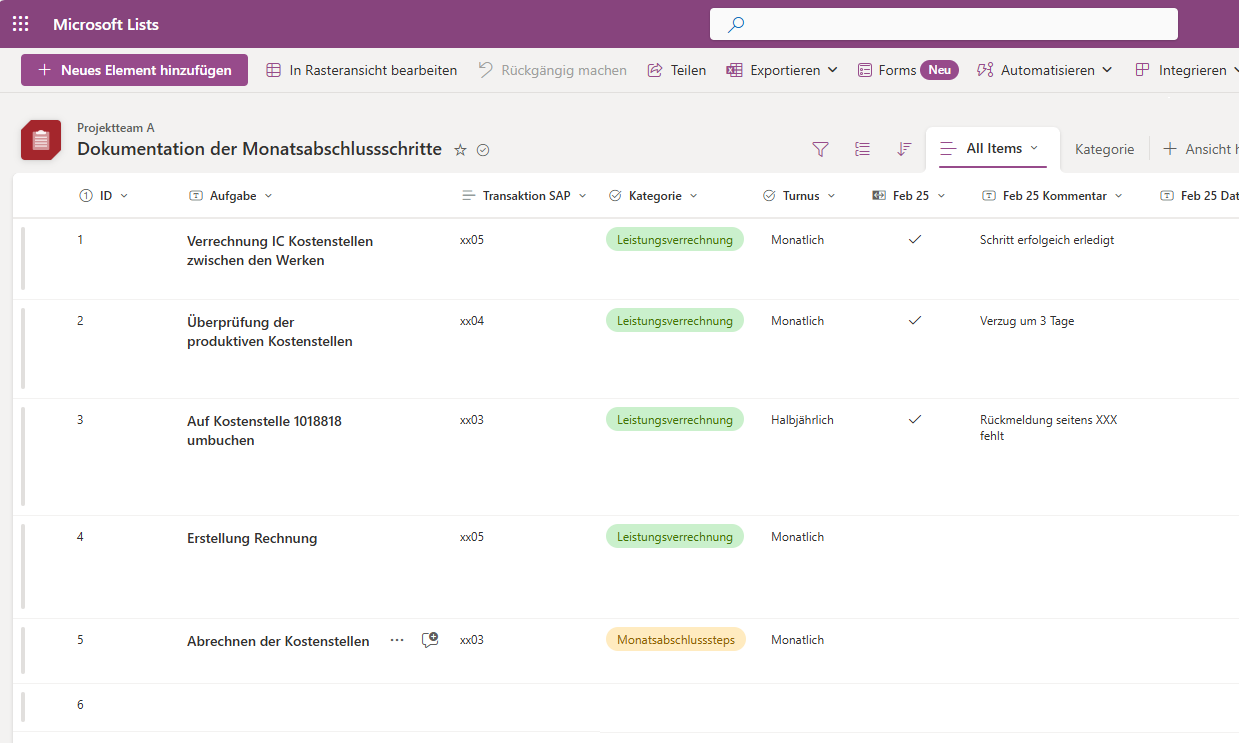Expand the Automatisieren menu
The image size is (1239, 743).
(x=1044, y=70)
